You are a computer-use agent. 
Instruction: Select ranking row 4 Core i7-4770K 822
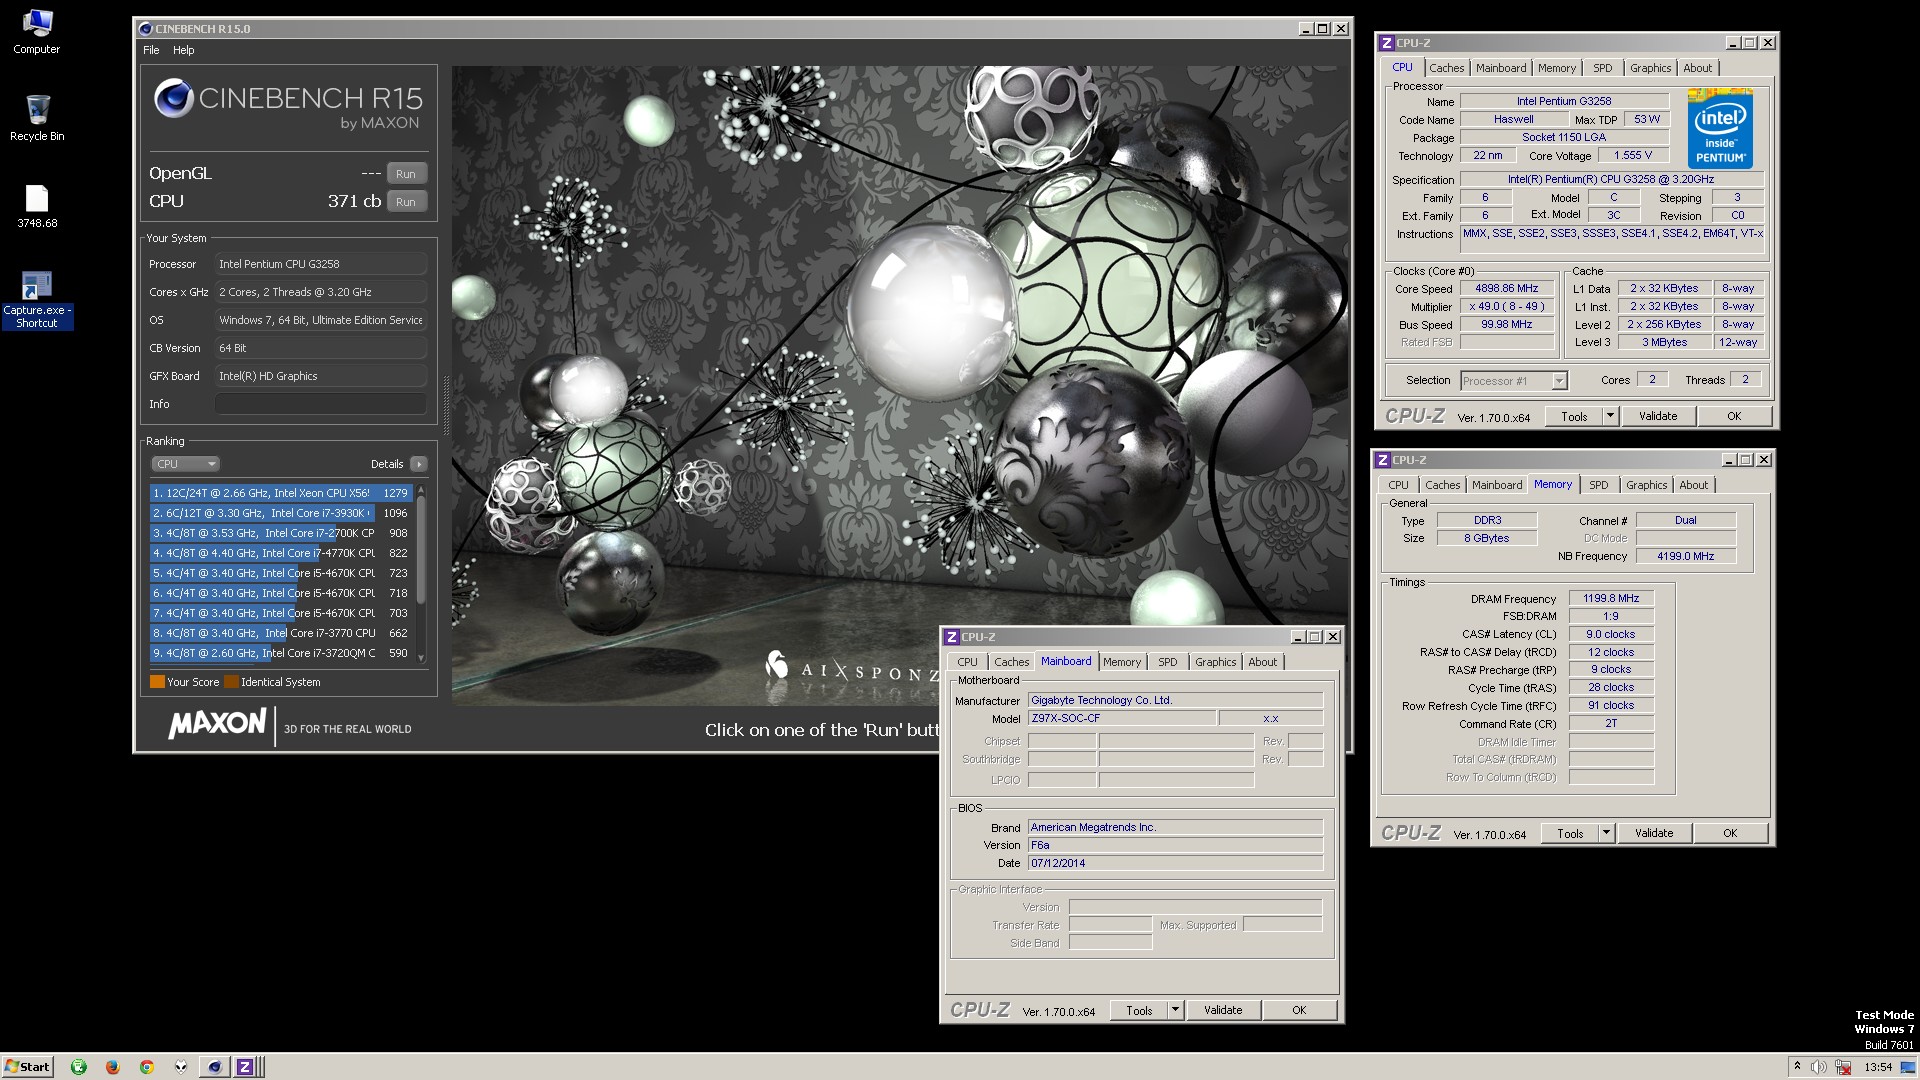(281, 553)
